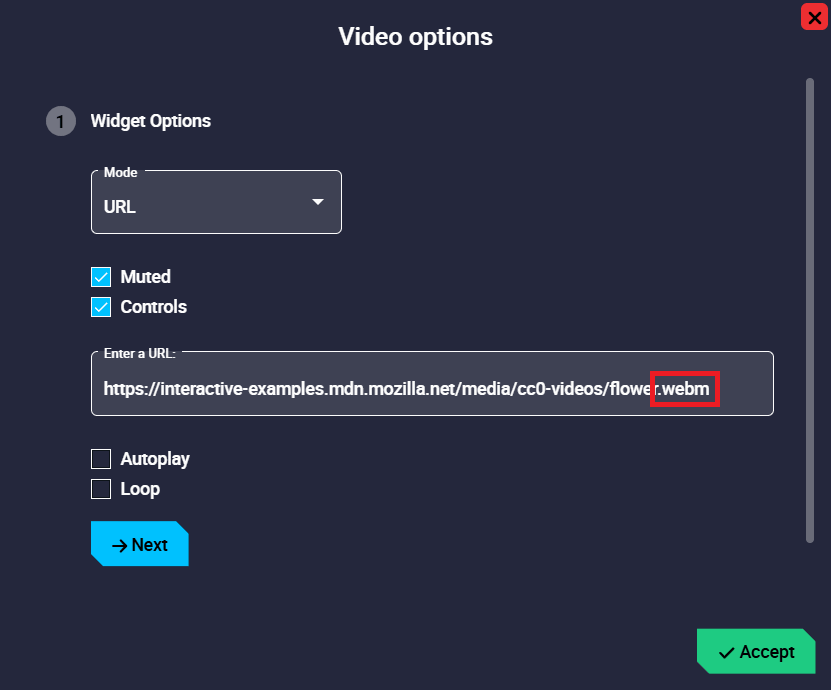Screen dimensions: 831x690
Task: Click the dialog's vertical scrollbar
Action: [809, 310]
